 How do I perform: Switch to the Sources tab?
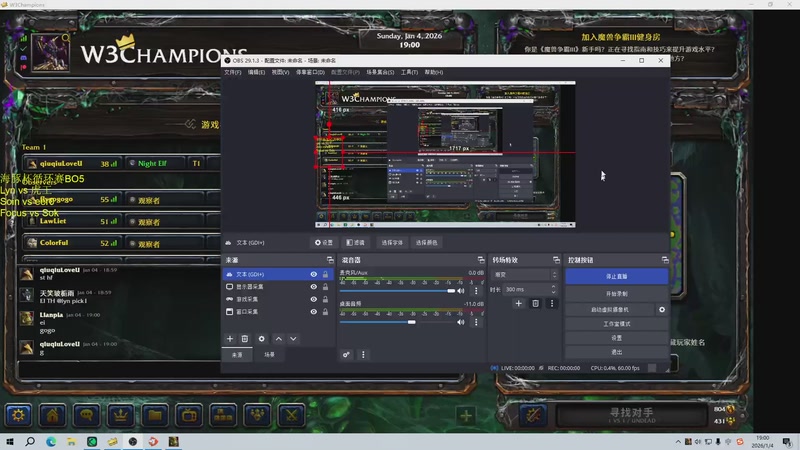click(237, 355)
